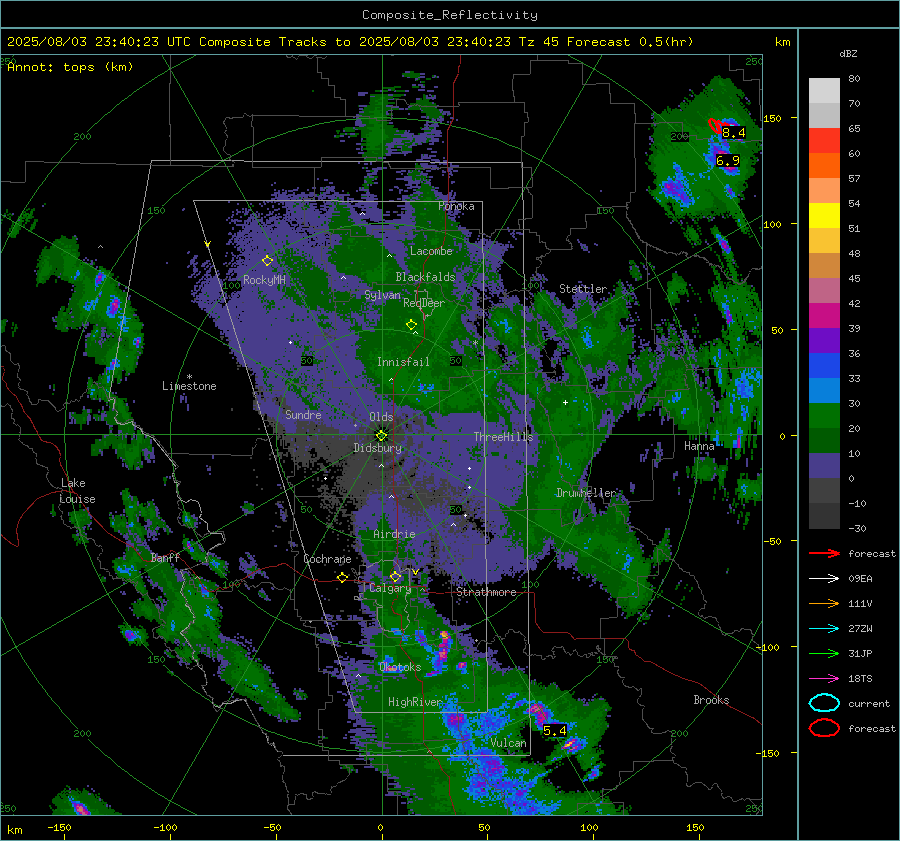The image size is (900, 841).
Task: Select the magenta swatch between 42 and 39
Action: tap(824, 316)
